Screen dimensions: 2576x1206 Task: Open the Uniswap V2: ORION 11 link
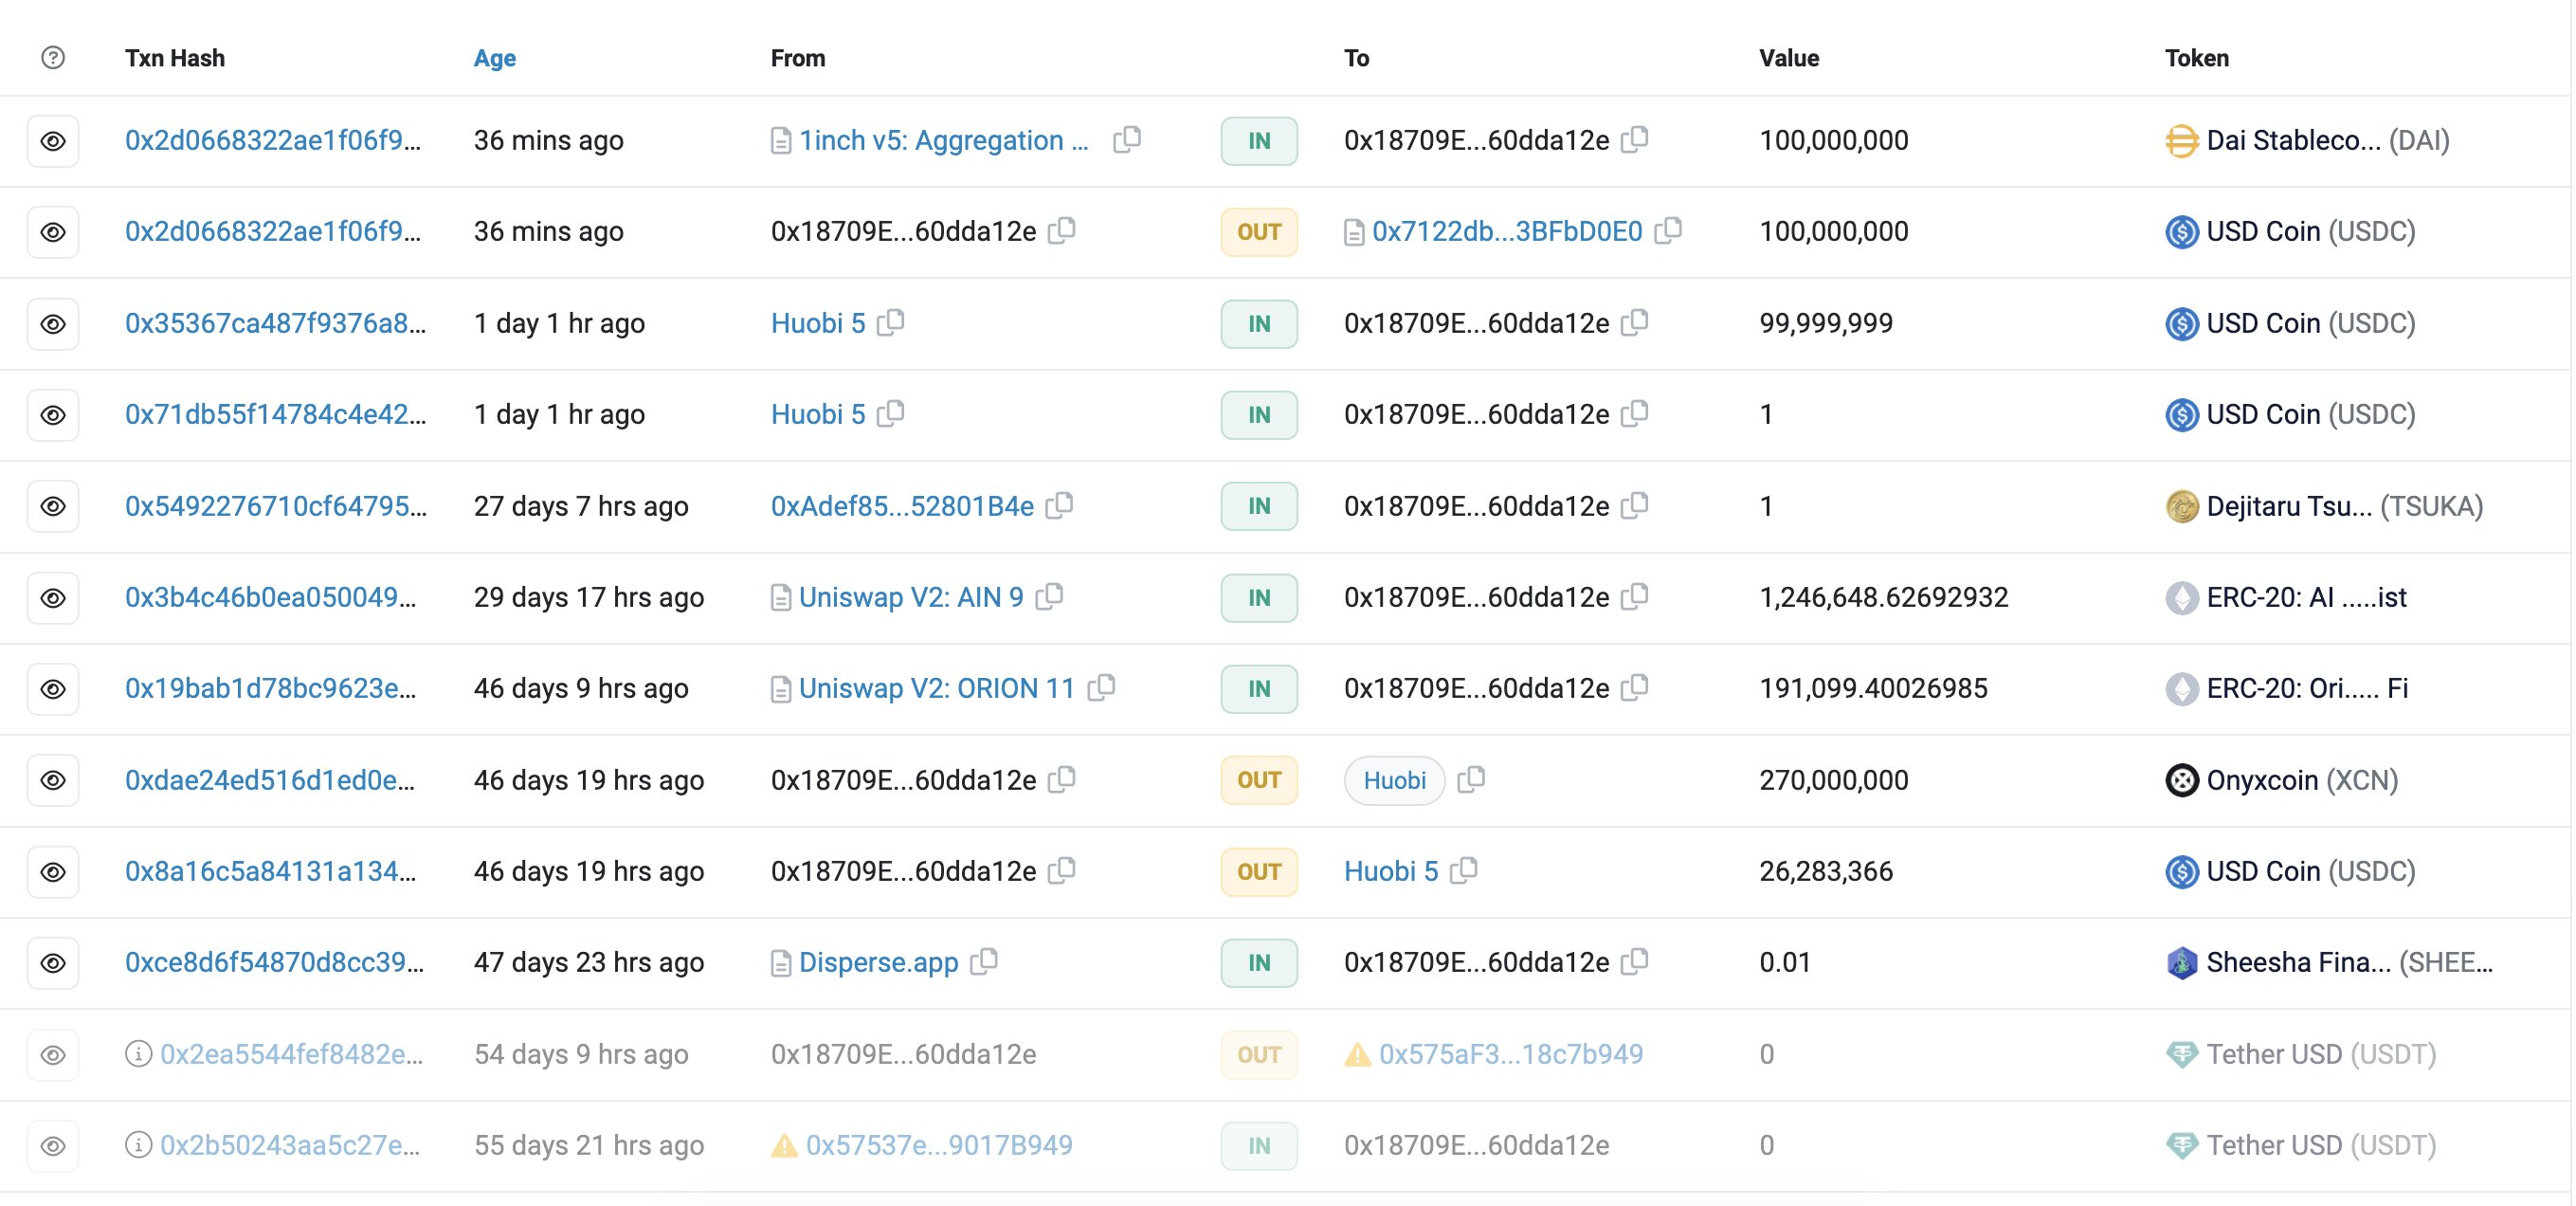[x=936, y=688]
